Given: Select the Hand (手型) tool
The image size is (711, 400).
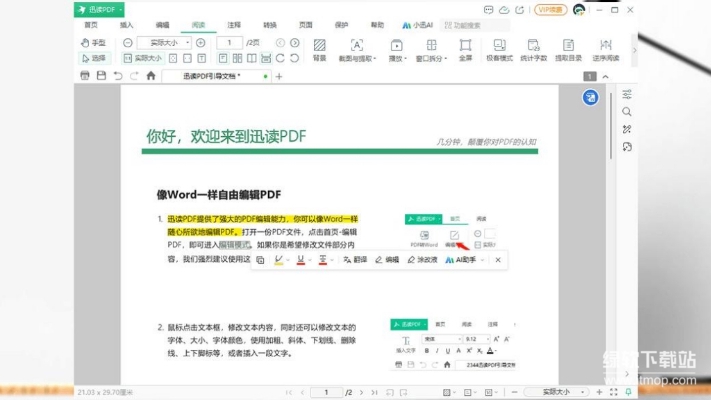Looking at the screenshot, I should pos(93,43).
